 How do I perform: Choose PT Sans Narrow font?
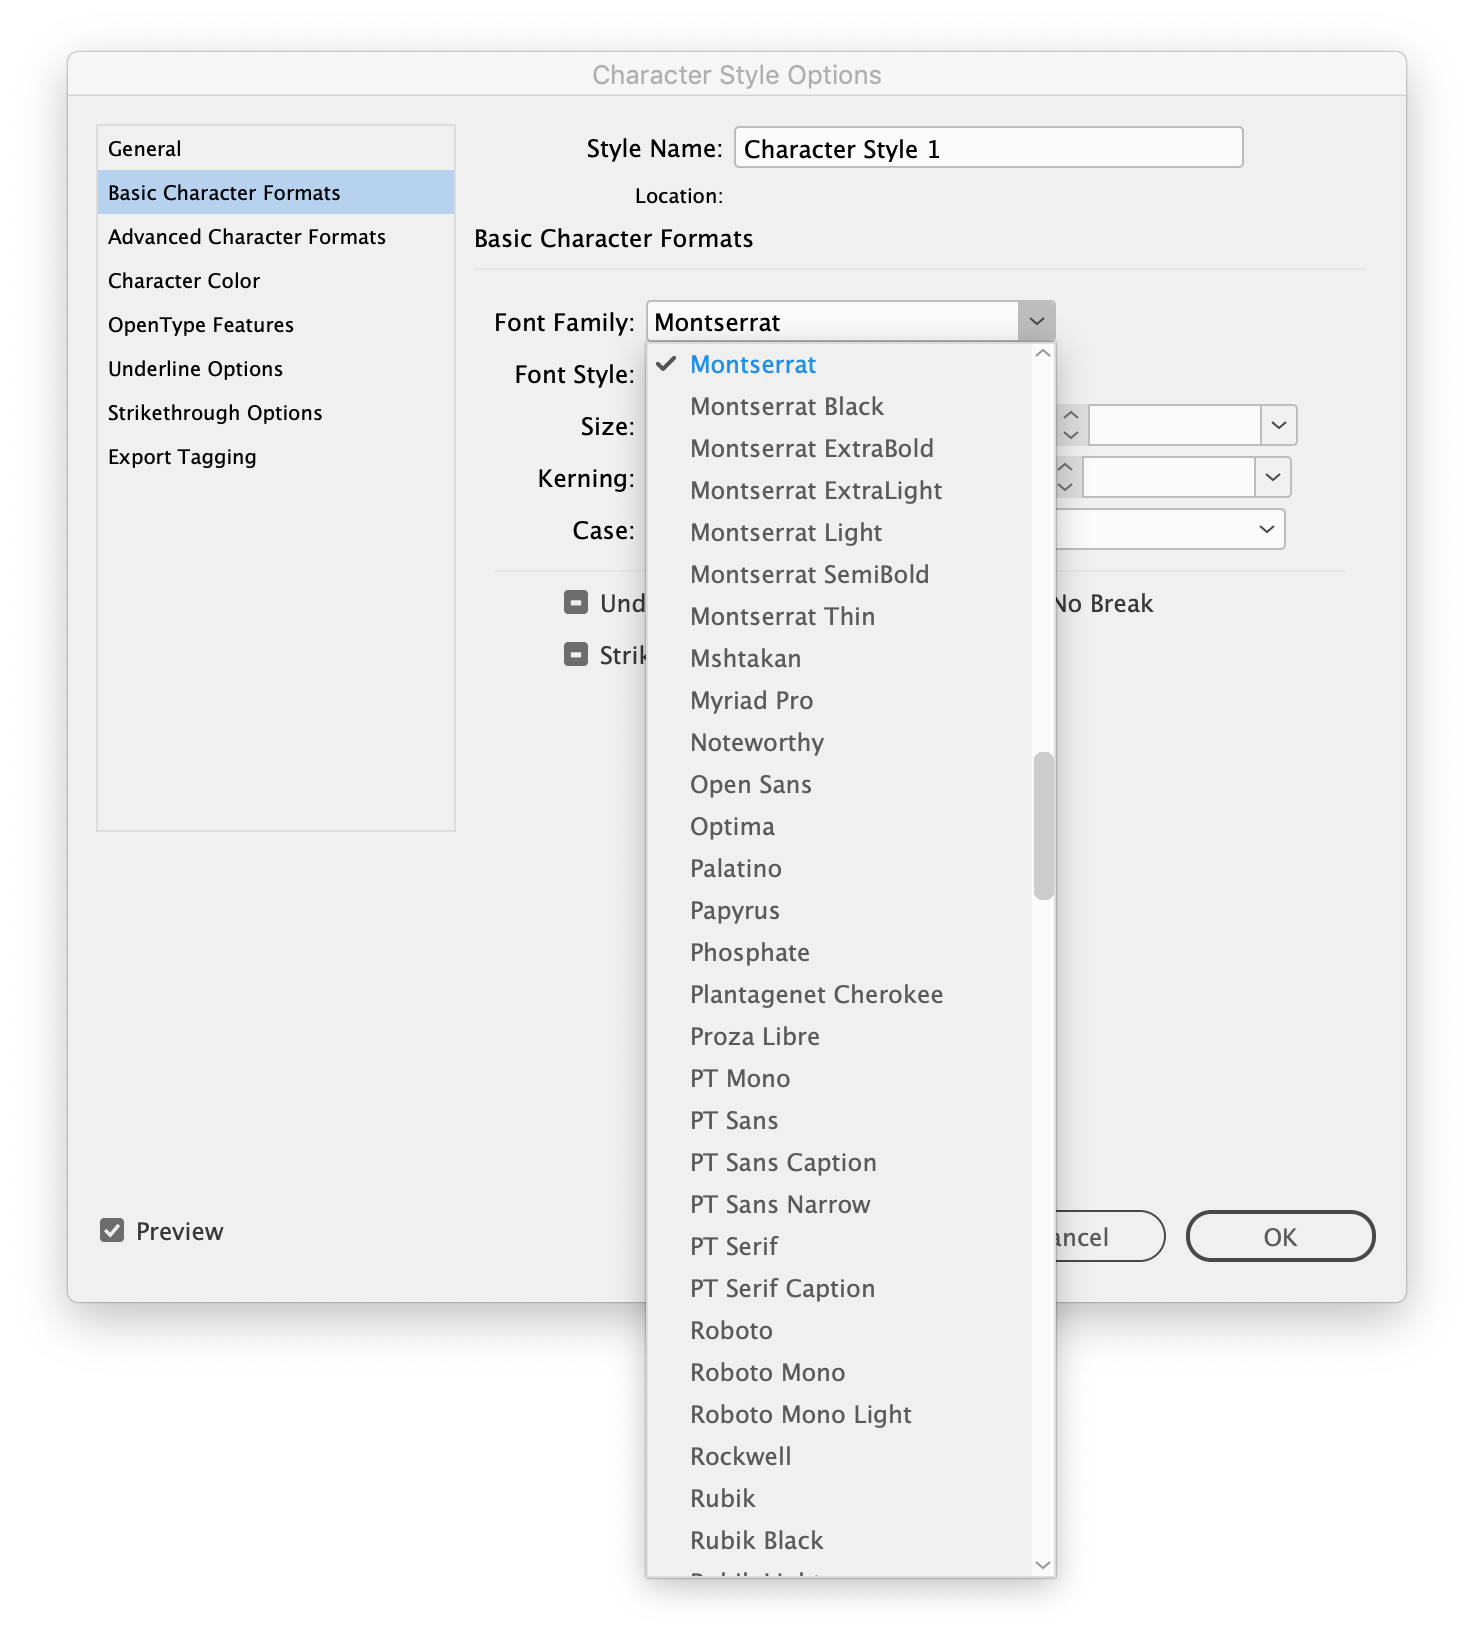[x=839, y=1205]
